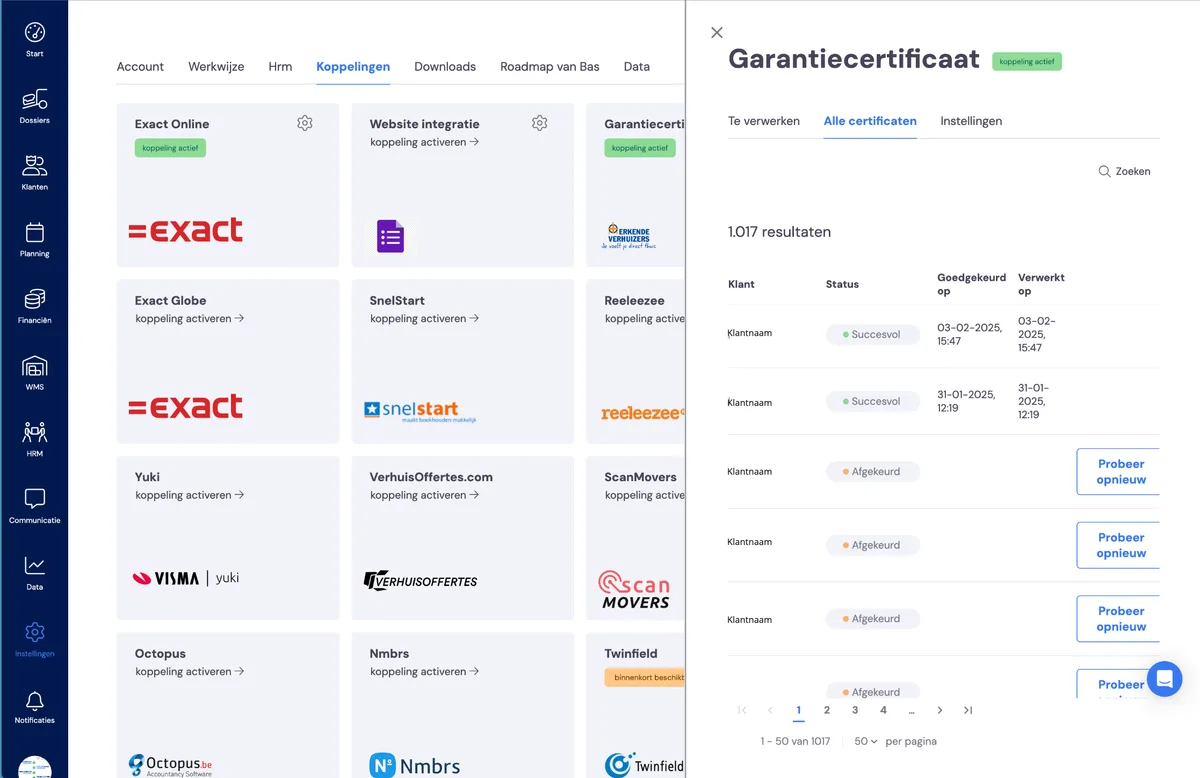1200x778 pixels.
Task: Click the VerhuisOffertes logo
Action: (421, 580)
